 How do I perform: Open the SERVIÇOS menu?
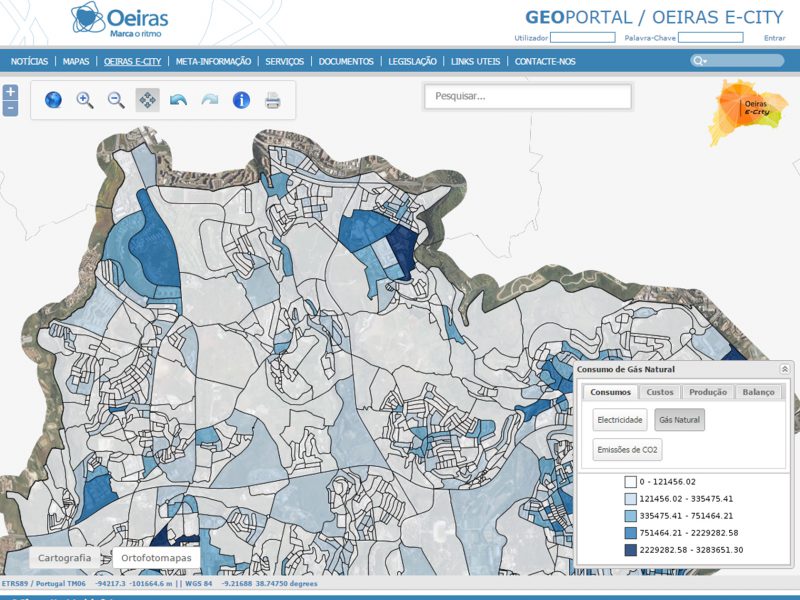pos(285,62)
